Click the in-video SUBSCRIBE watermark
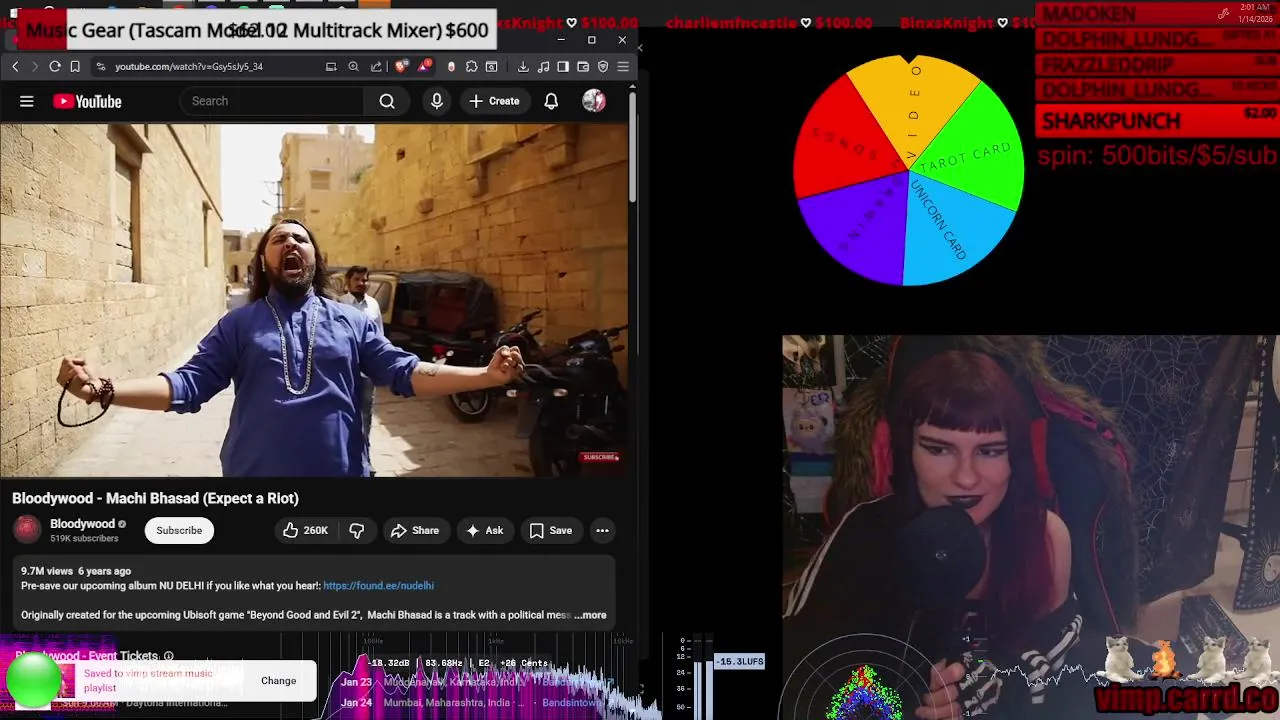Image resolution: width=1280 pixels, height=720 pixels. coord(601,457)
